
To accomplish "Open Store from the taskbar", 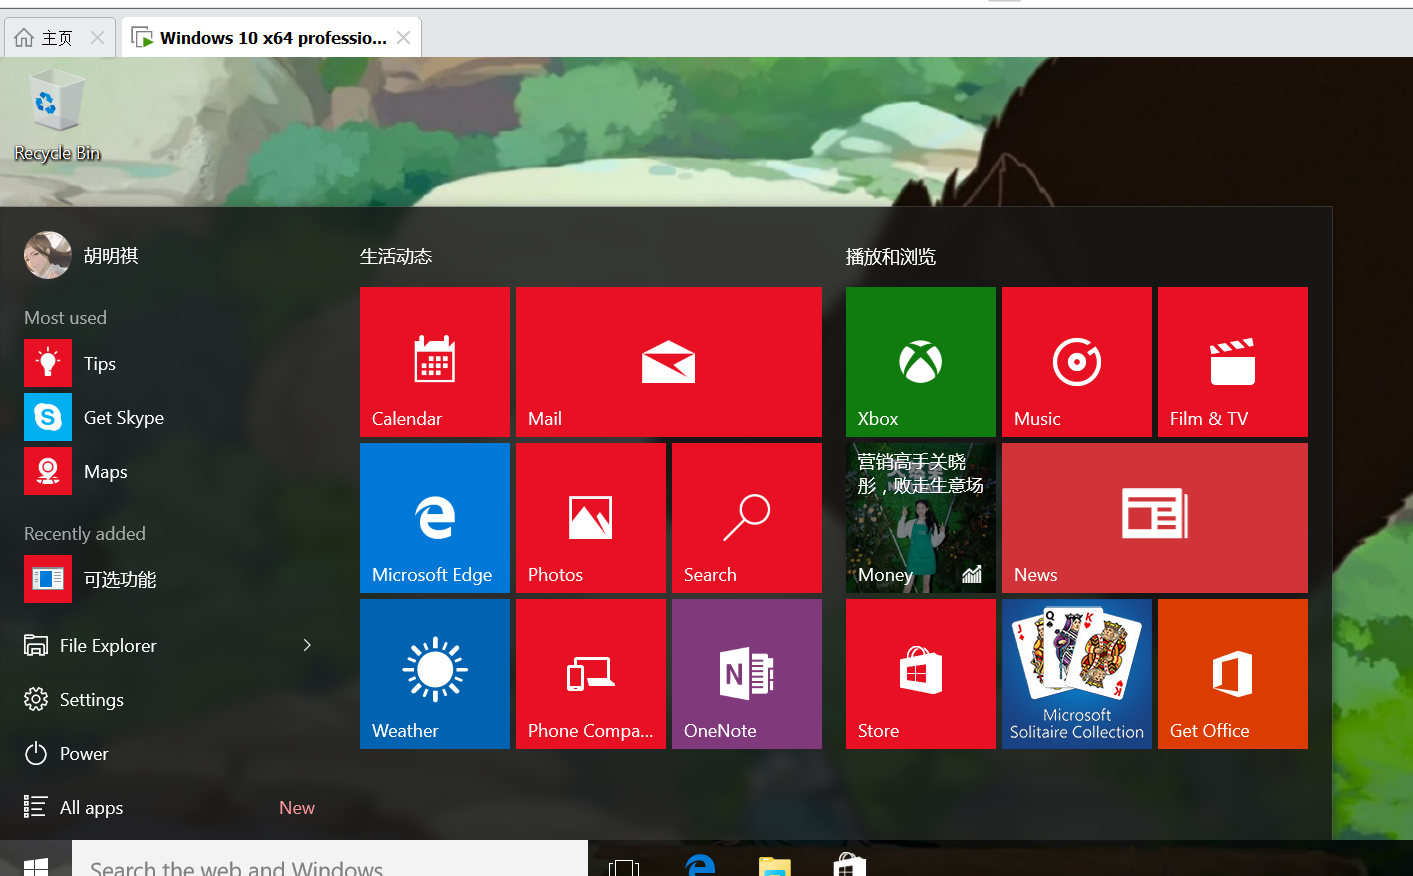I will click(850, 866).
